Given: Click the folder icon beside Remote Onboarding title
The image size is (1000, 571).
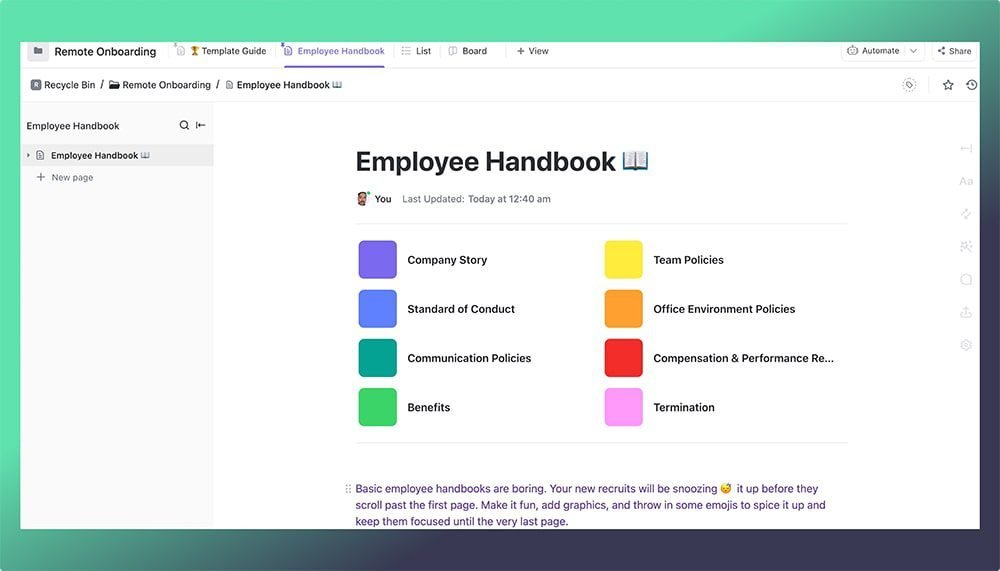Looking at the screenshot, I should (x=38, y=51).
